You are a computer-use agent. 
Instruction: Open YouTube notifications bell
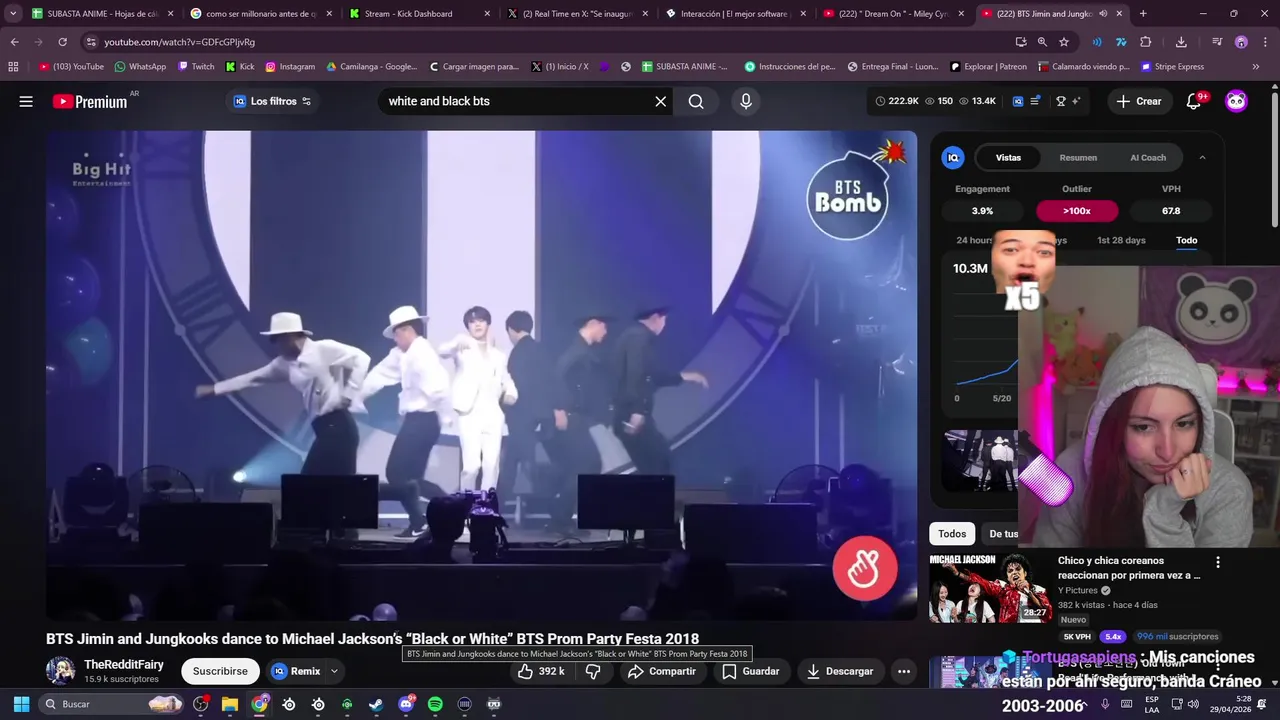pos(1194,101)
